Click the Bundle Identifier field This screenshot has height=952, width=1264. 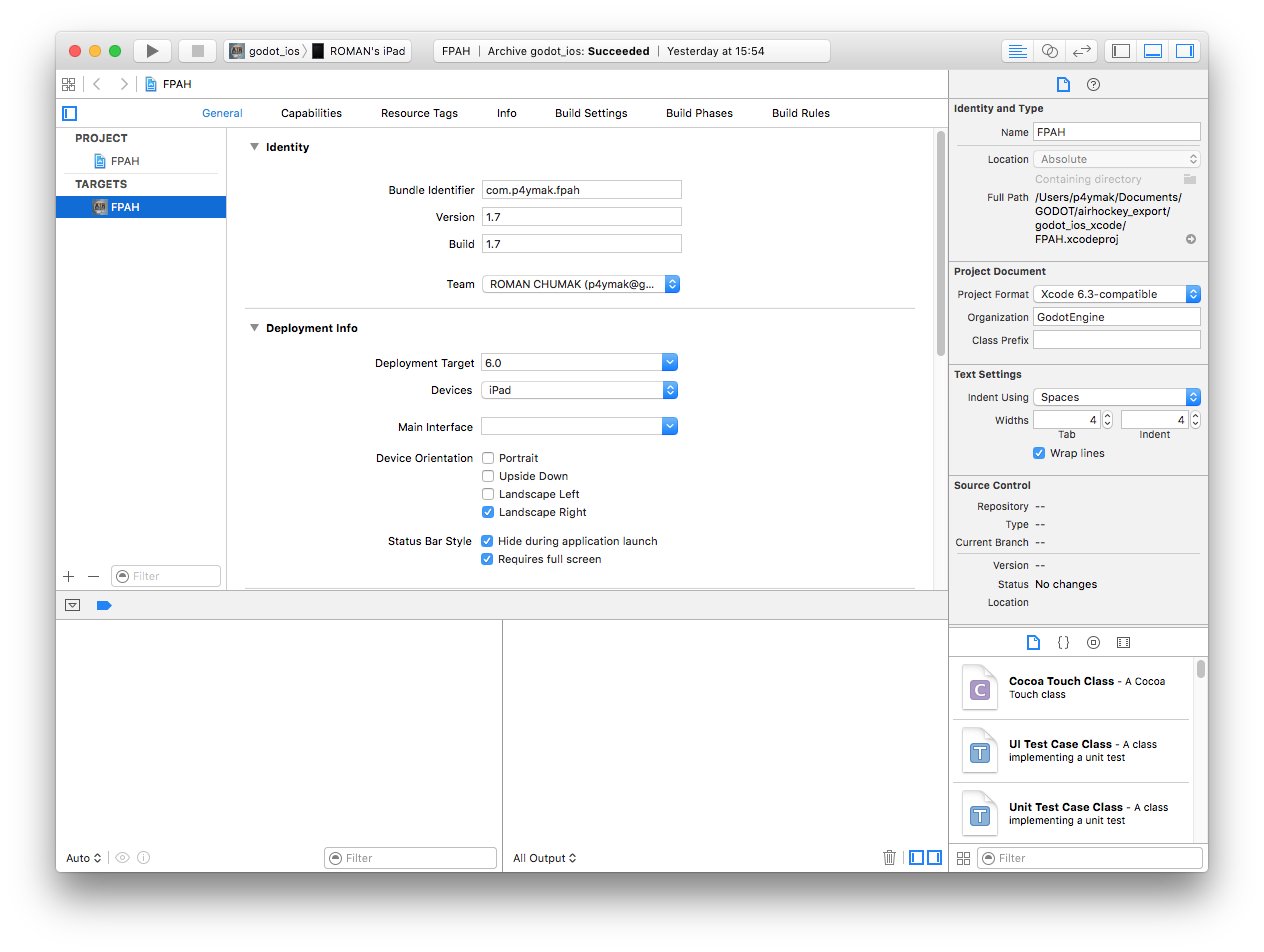pos(581,190)
